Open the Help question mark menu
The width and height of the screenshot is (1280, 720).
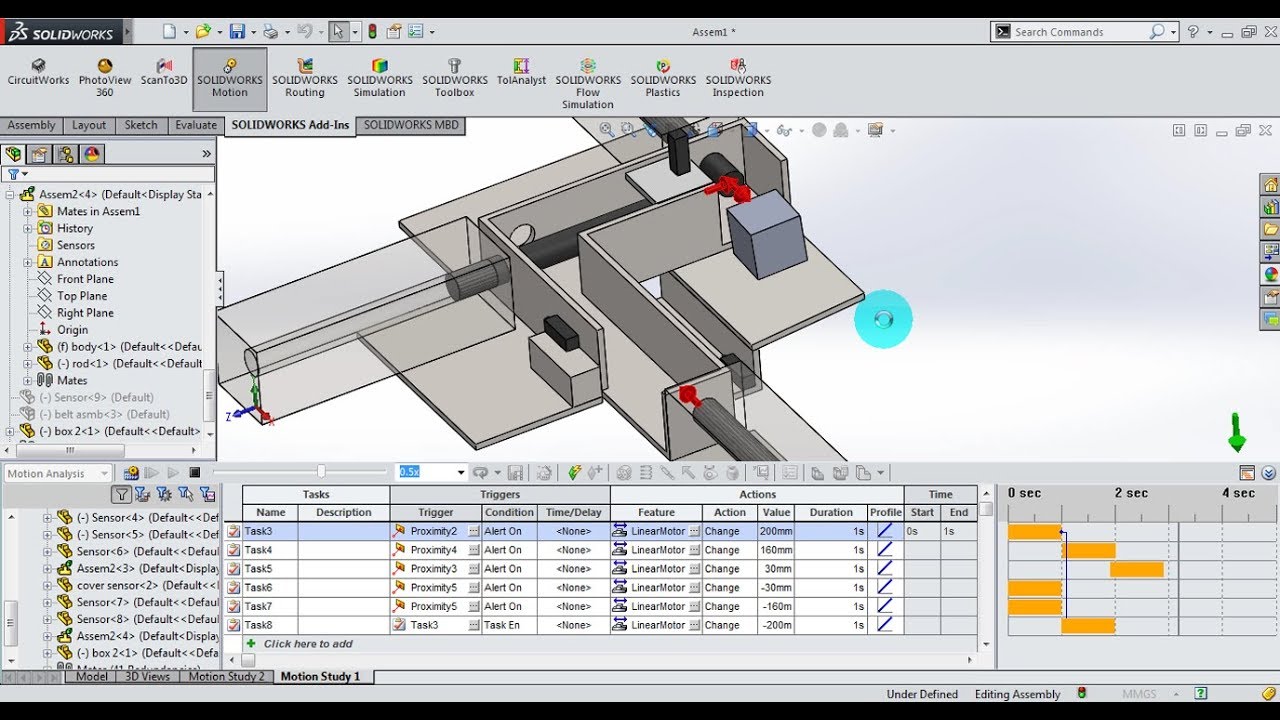coord(1193,32)
